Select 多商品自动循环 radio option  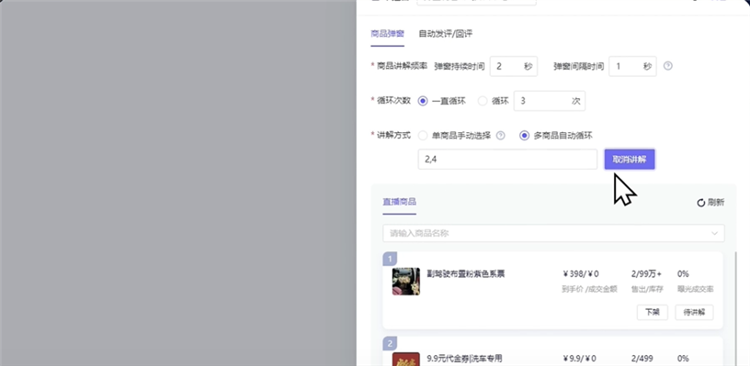(524, 136)
